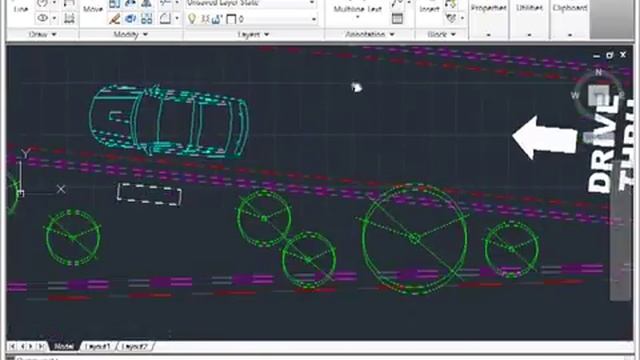Open the Multiline Text dropdown arrow
640x360 pixels.
pyautogui.click(x=358, y=17)
